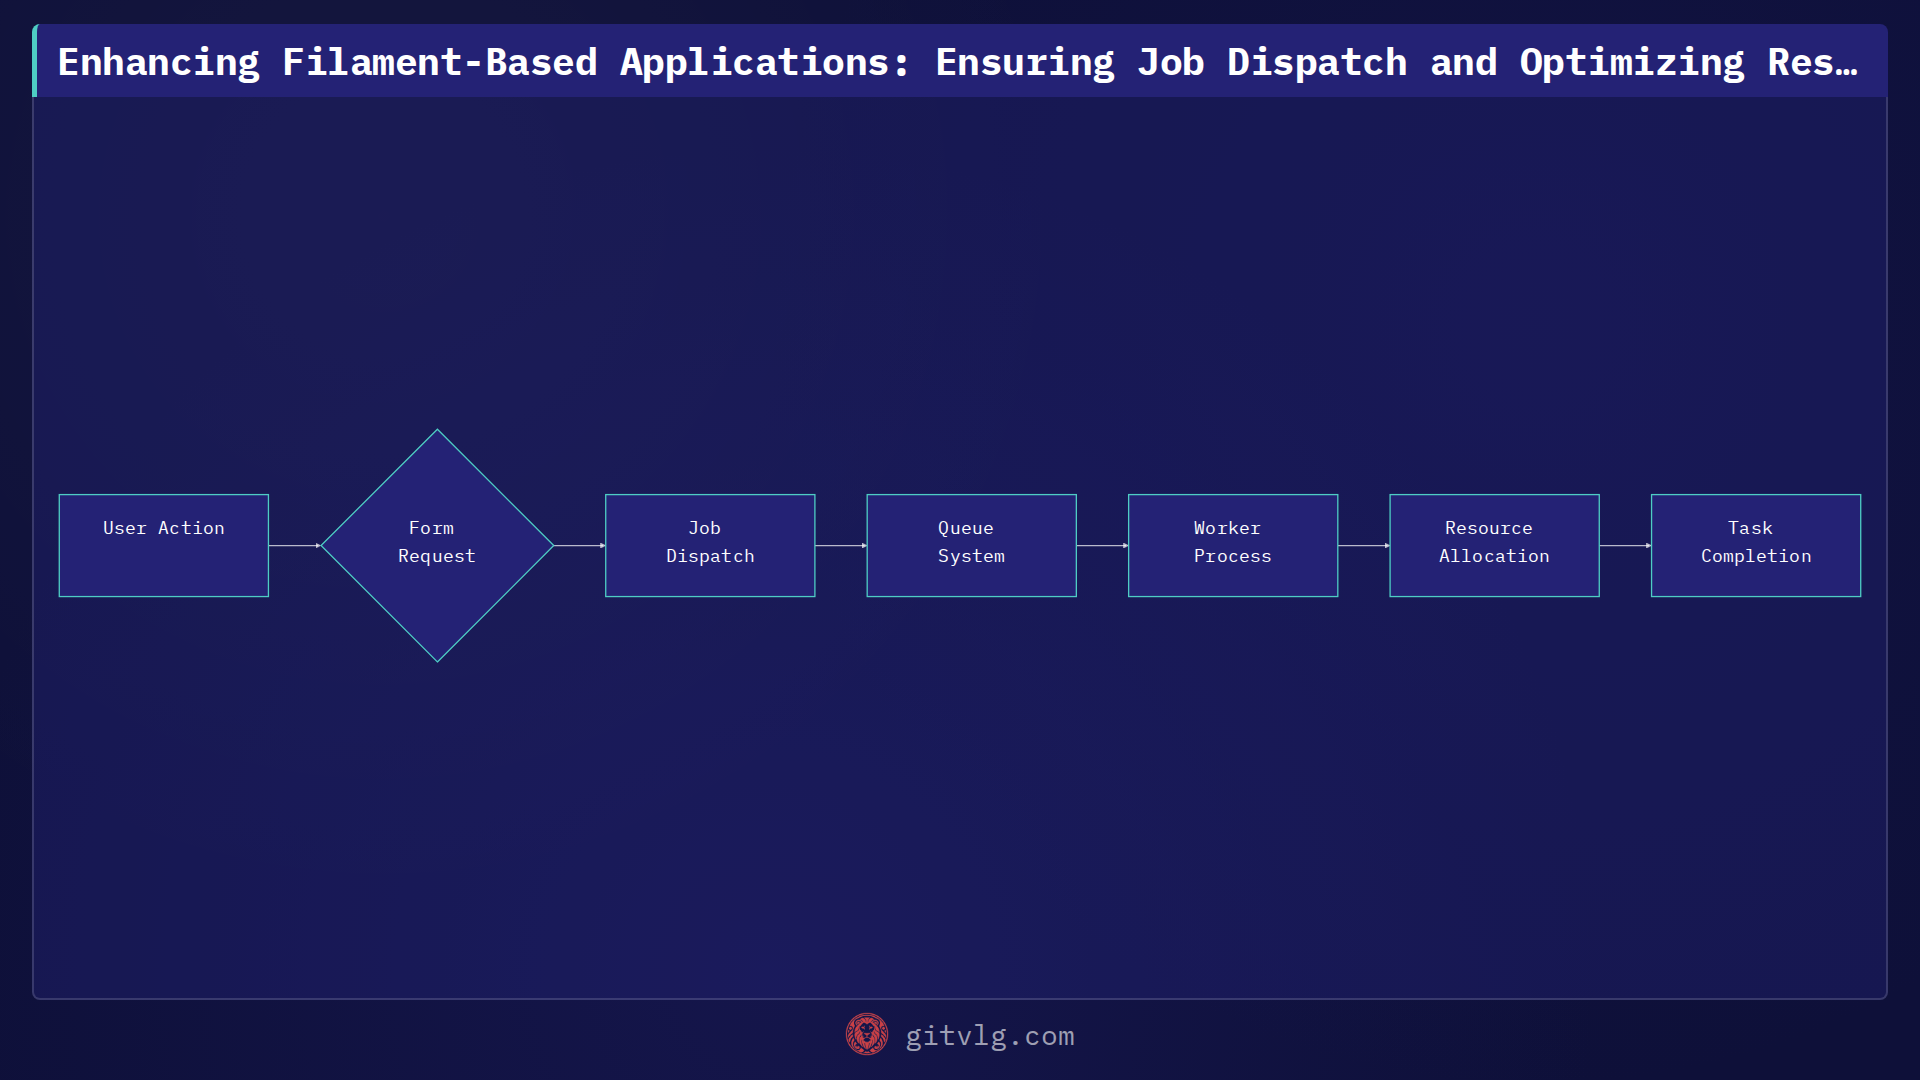Select the Resource Allocation box
This screenshot has width=1920, height=1080.
(1495, 546)
